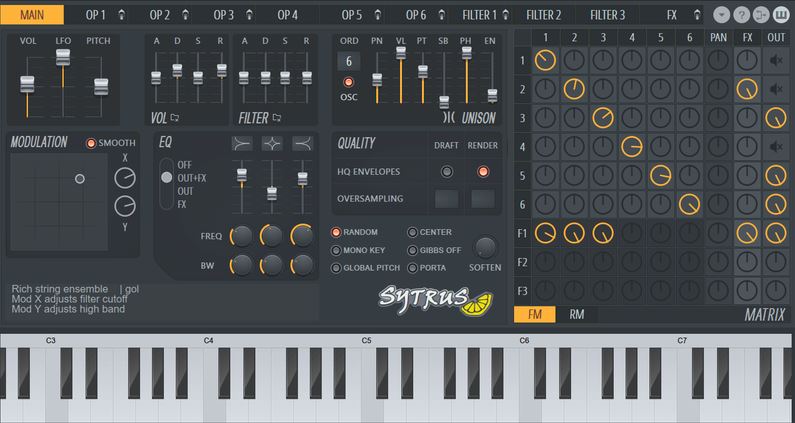
Task: Unmute operator 4 output speaker icon
Action: point(776,147)
